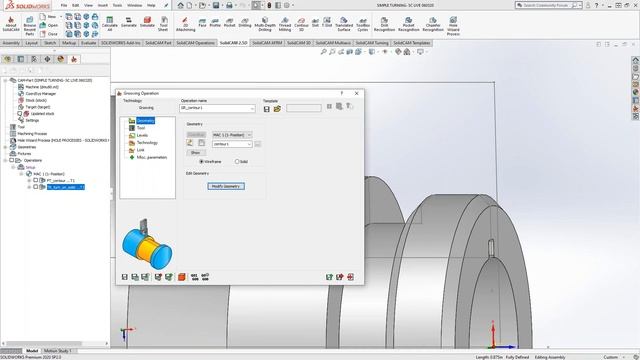Open the contour1 geometry dropdown
The image size is (640, 360).
[x=249, y=144]
